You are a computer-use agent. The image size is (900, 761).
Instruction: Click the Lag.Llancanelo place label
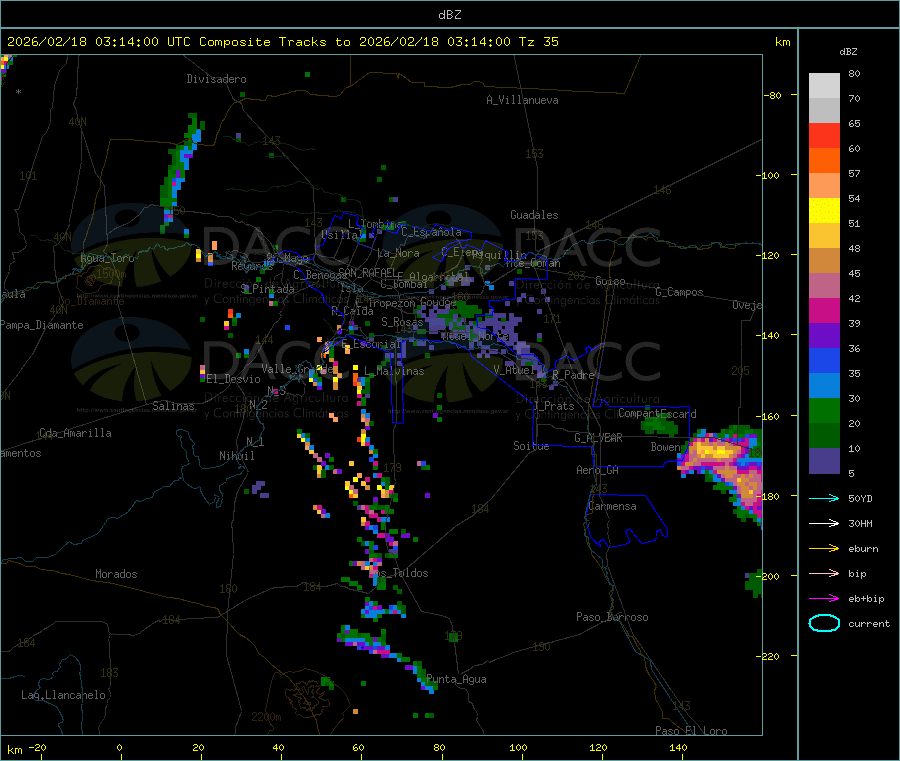pyautogui.click(x=63, y=695)
